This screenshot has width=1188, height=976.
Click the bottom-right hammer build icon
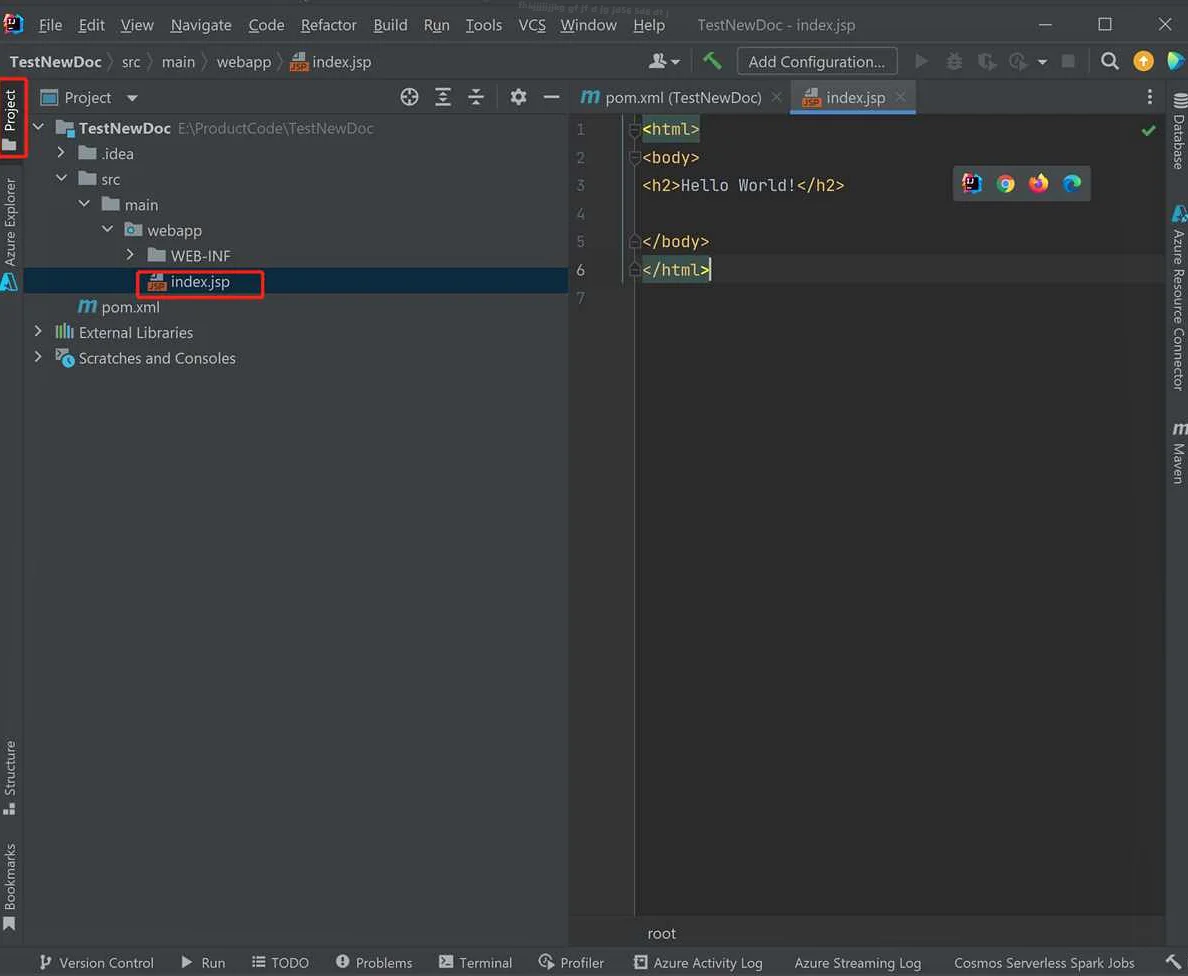pos(1173,962)
